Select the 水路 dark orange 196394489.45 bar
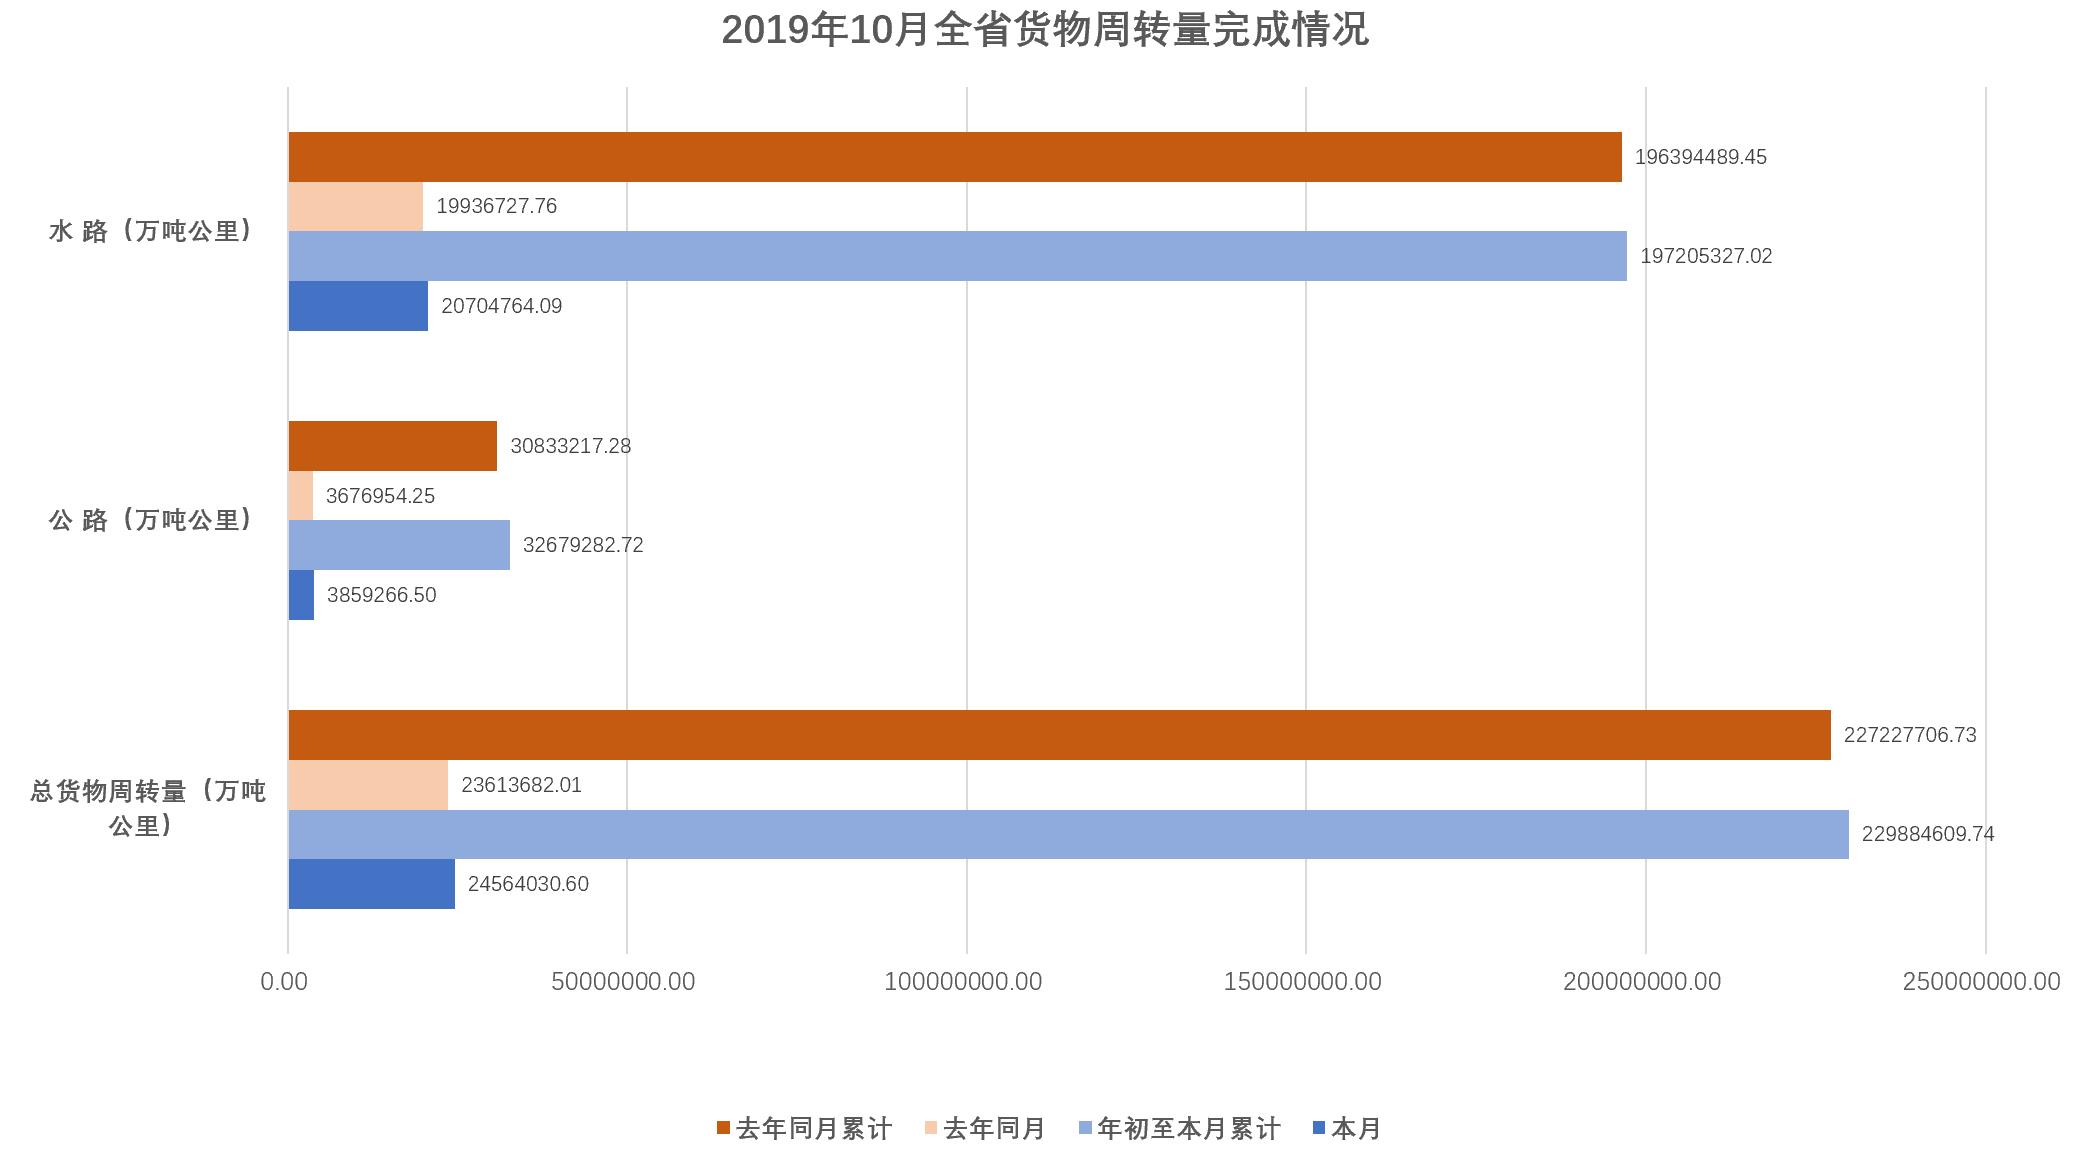The width and height of the screenshot is (2091, 1162). (954, 157)
